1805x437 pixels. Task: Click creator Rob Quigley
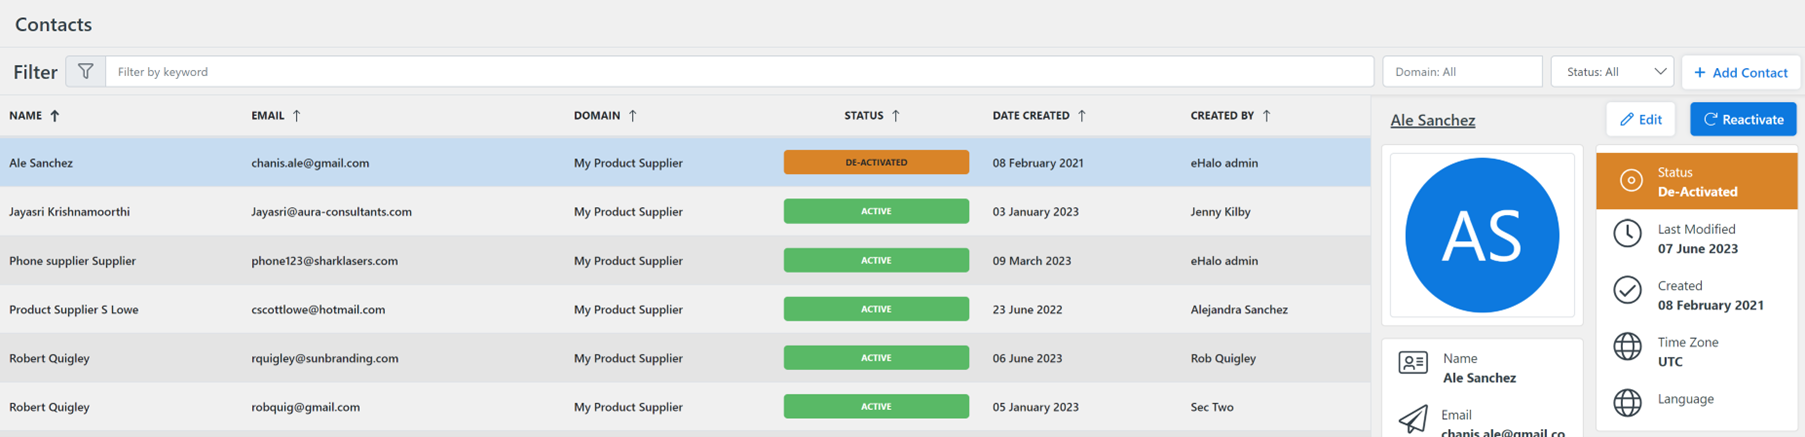[1223, 358]
